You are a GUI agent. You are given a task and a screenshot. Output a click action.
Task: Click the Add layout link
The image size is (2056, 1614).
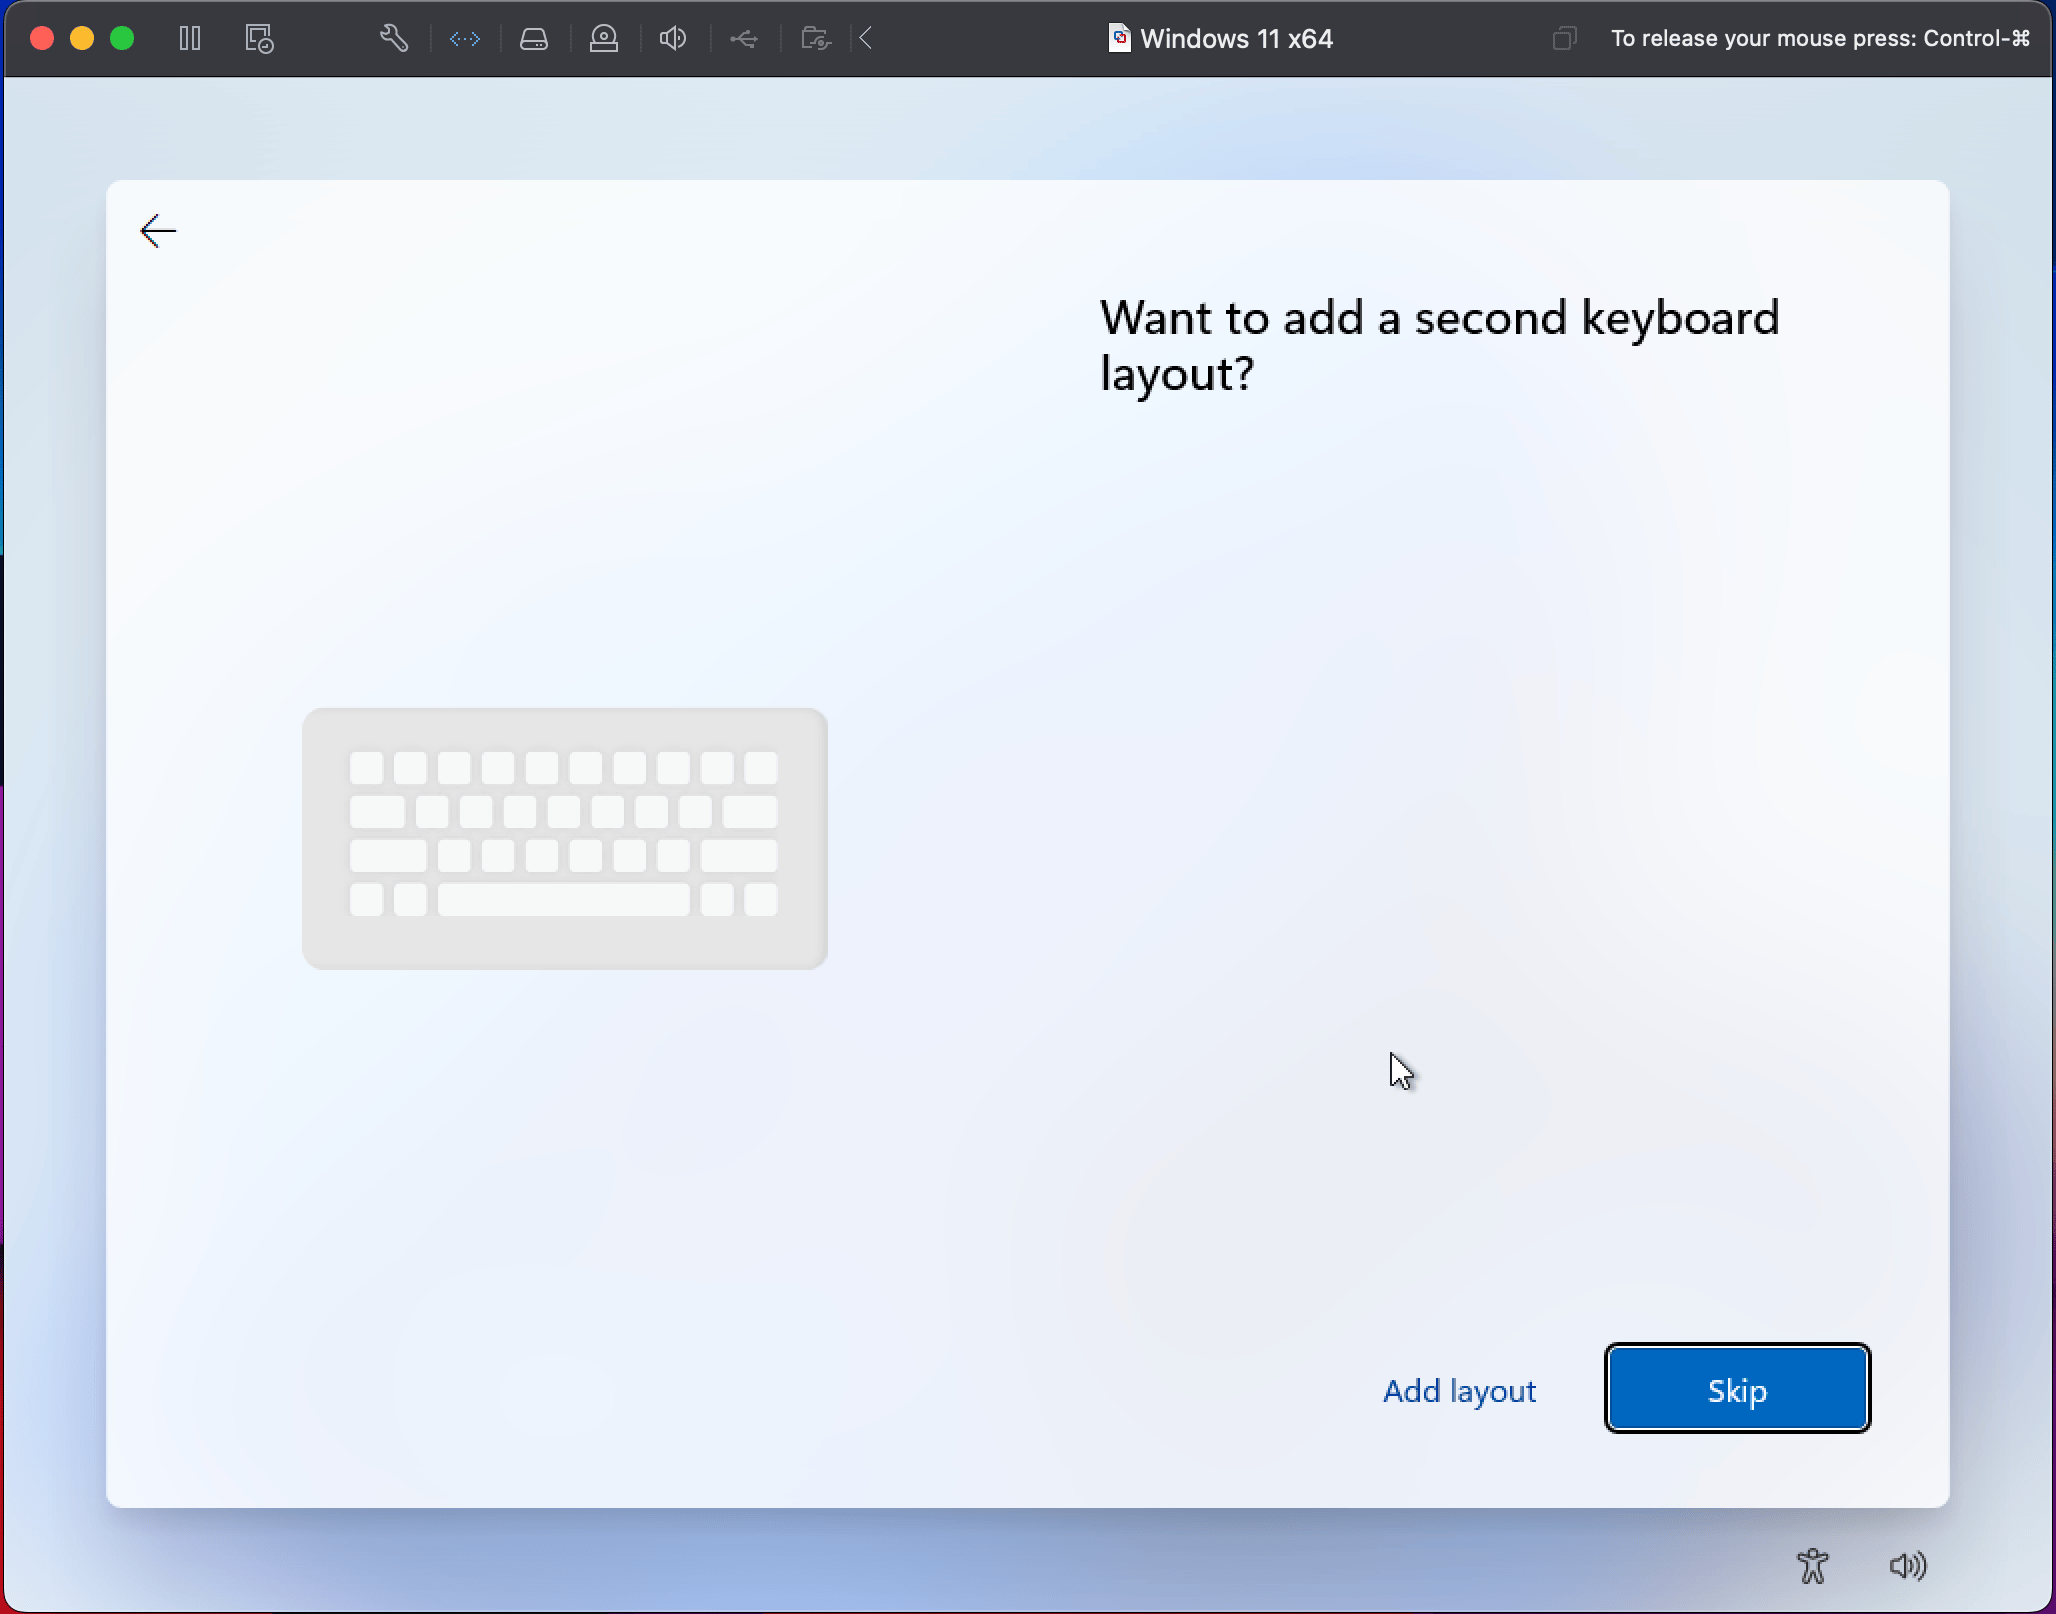1459,1391
